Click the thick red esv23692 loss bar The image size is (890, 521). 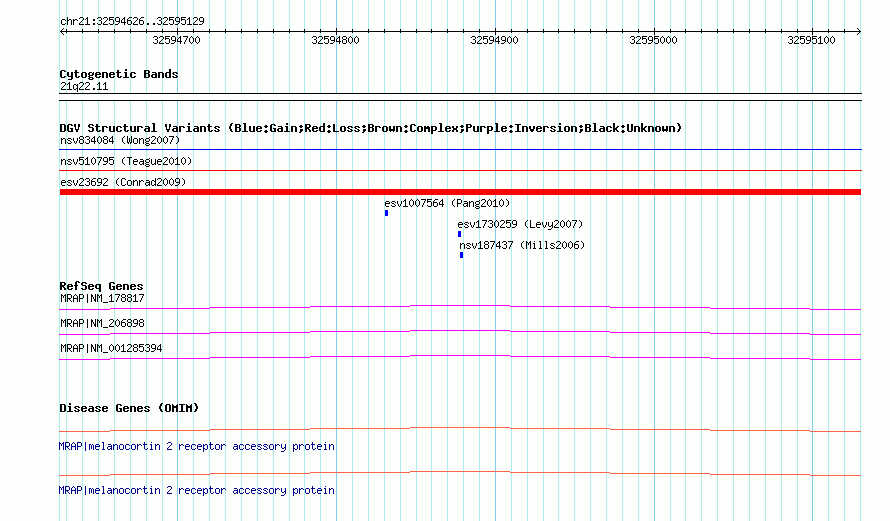tap(460, 192)
